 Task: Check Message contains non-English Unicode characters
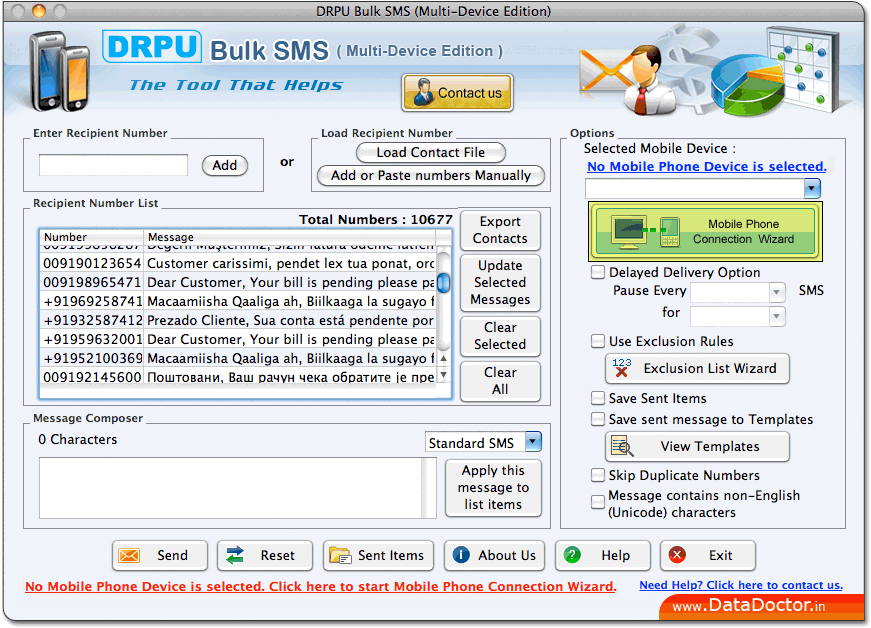[x=598, y=503]
